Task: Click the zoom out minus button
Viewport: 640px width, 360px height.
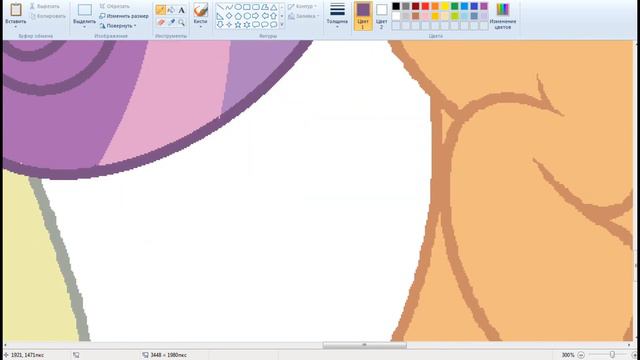Action: 581,355
